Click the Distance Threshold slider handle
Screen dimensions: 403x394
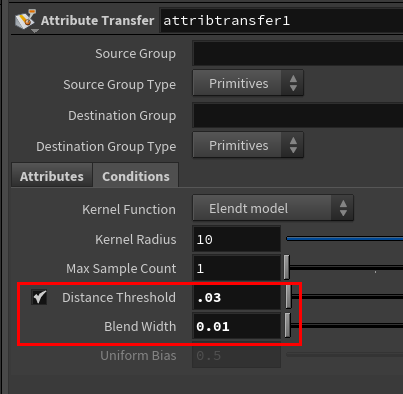tap(288, 296)
